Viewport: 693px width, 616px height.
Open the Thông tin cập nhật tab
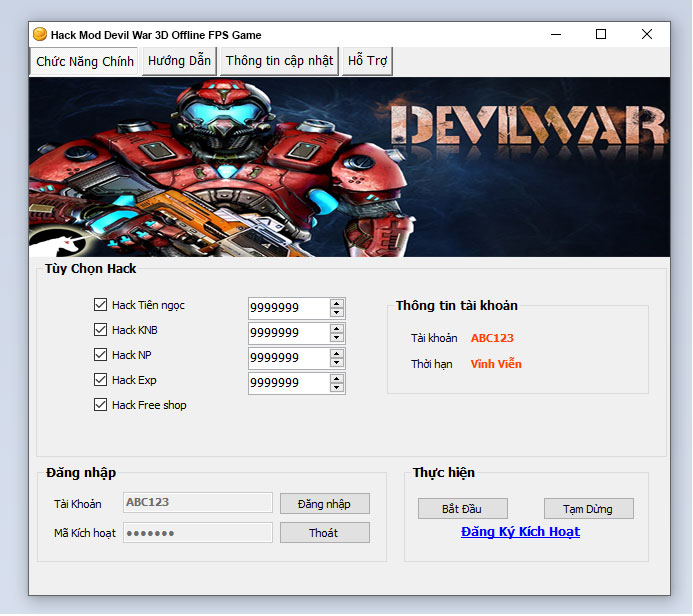(x=279, y=61)
